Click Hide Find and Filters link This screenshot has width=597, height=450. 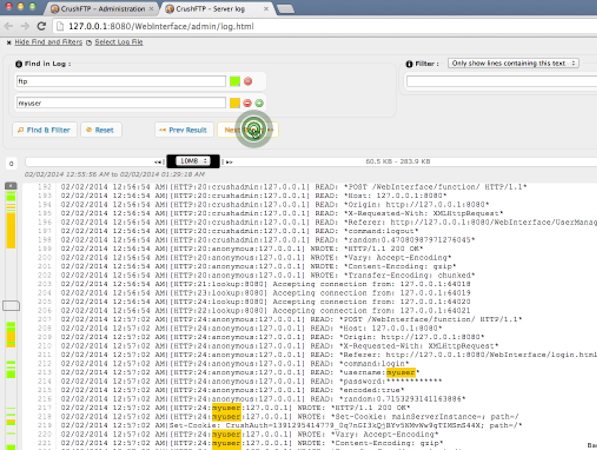[x=48, y=42]
